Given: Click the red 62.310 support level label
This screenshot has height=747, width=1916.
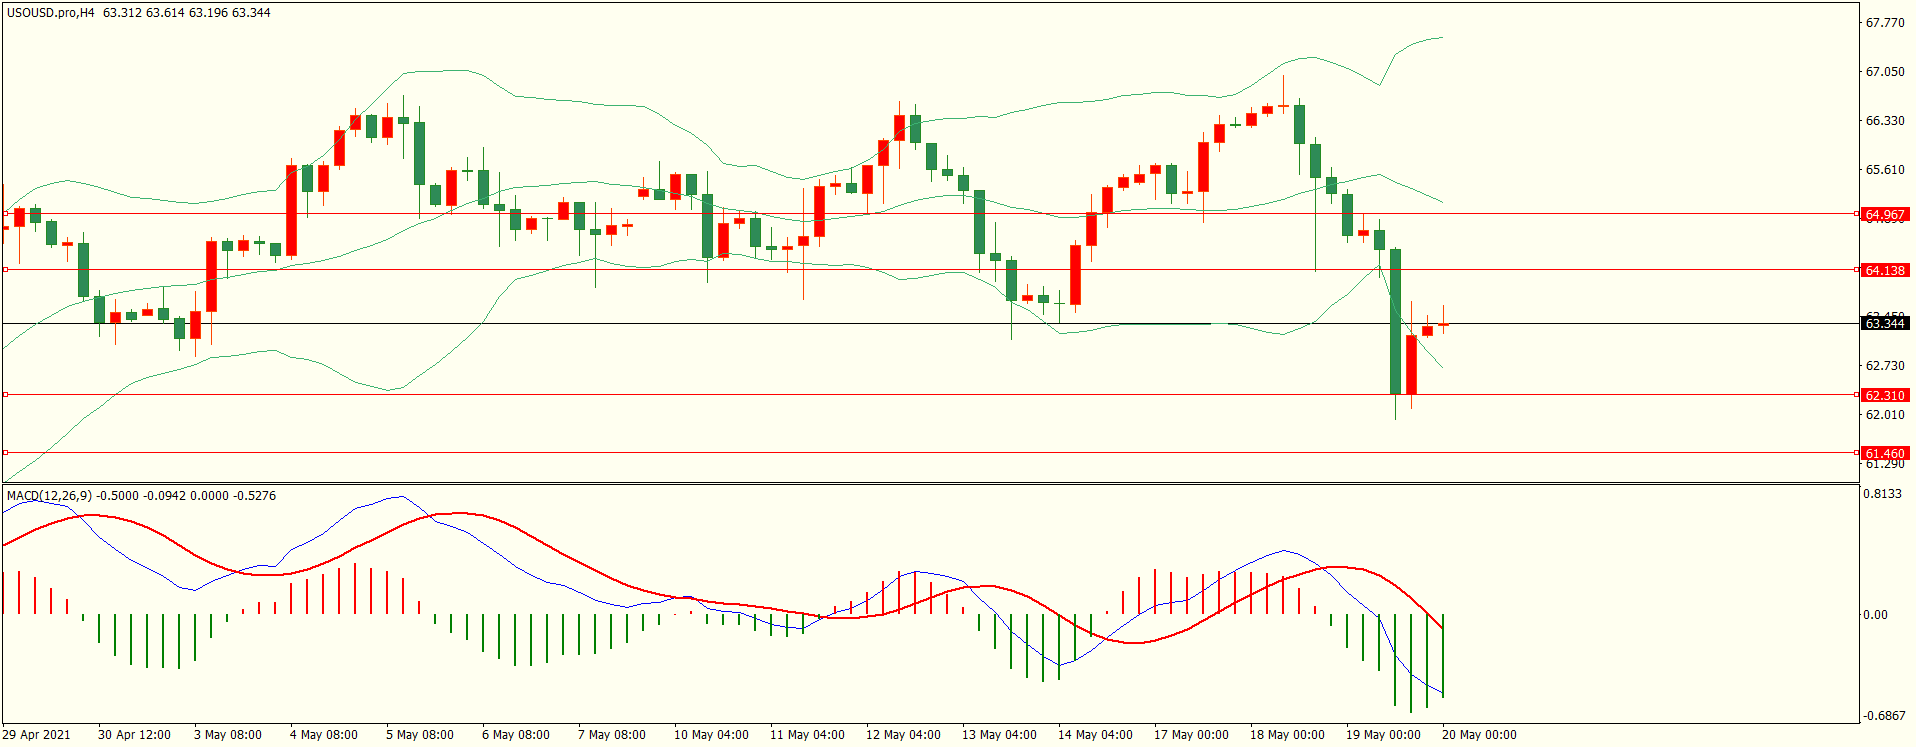Looking at the screenshot, I should coord(1885,395).
